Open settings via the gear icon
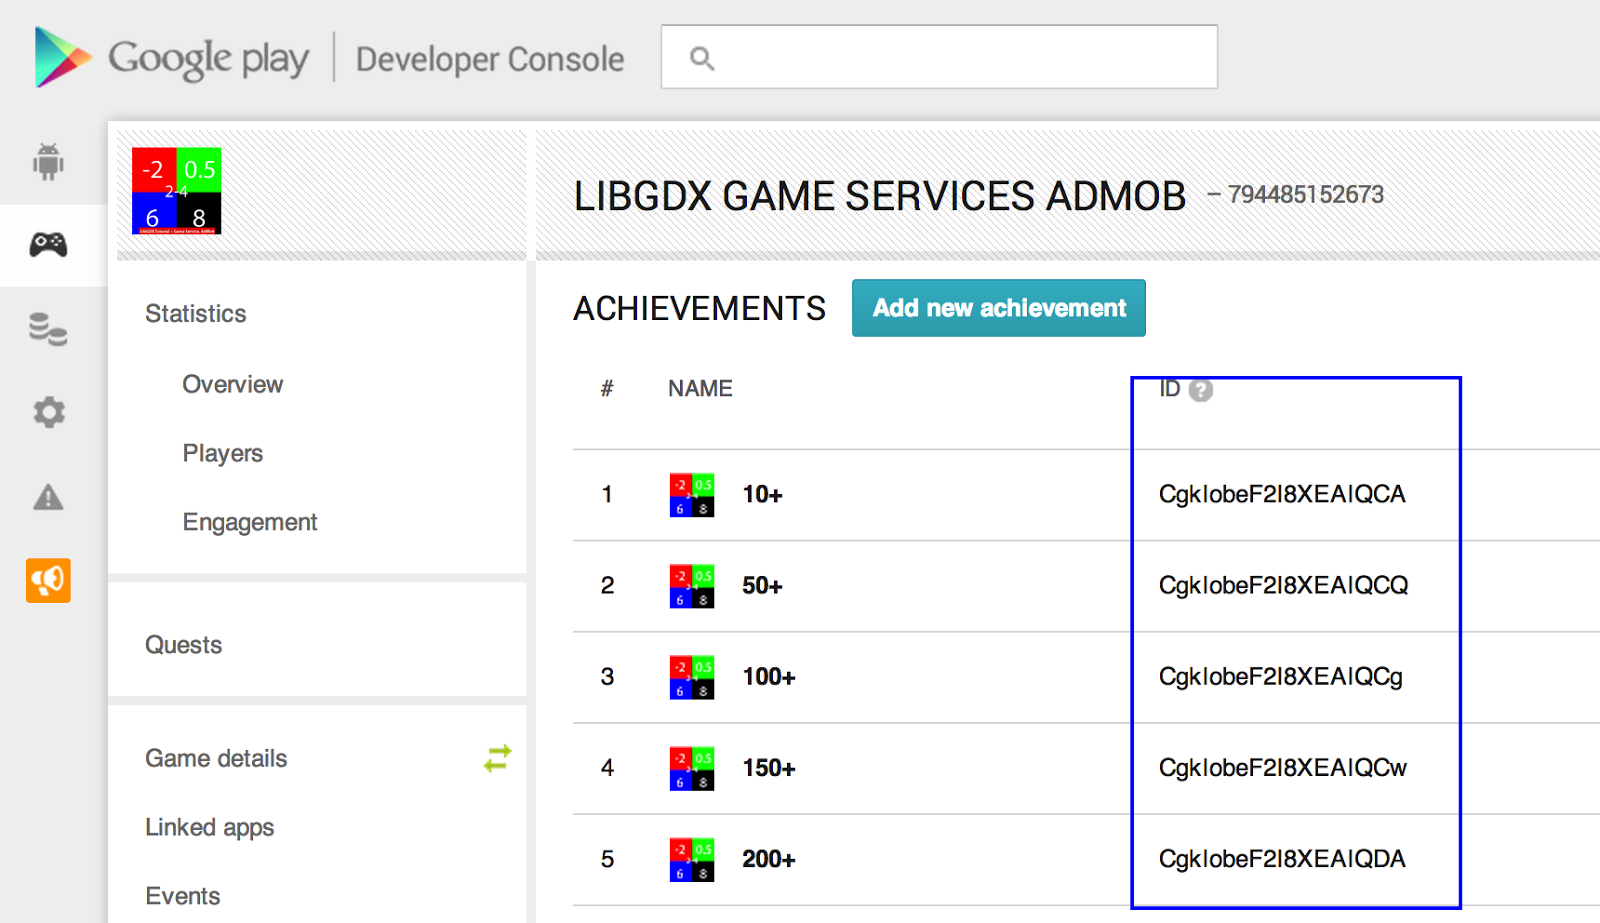Viewport: 1600px width, 923px height. pos(48,412)
